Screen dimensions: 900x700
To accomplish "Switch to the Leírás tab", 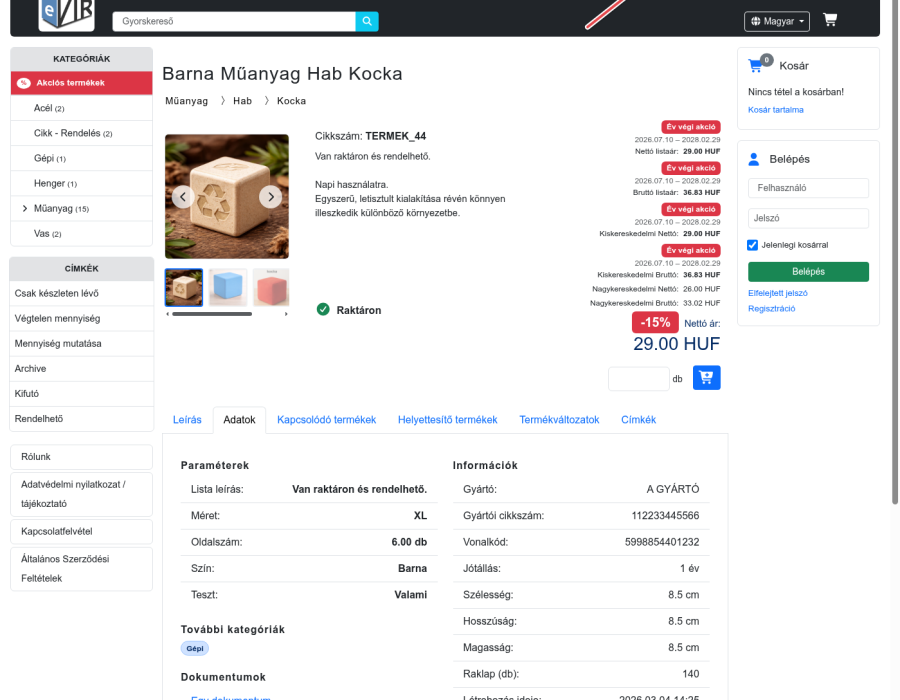I will pyautogui.click(x=187, y=419).
